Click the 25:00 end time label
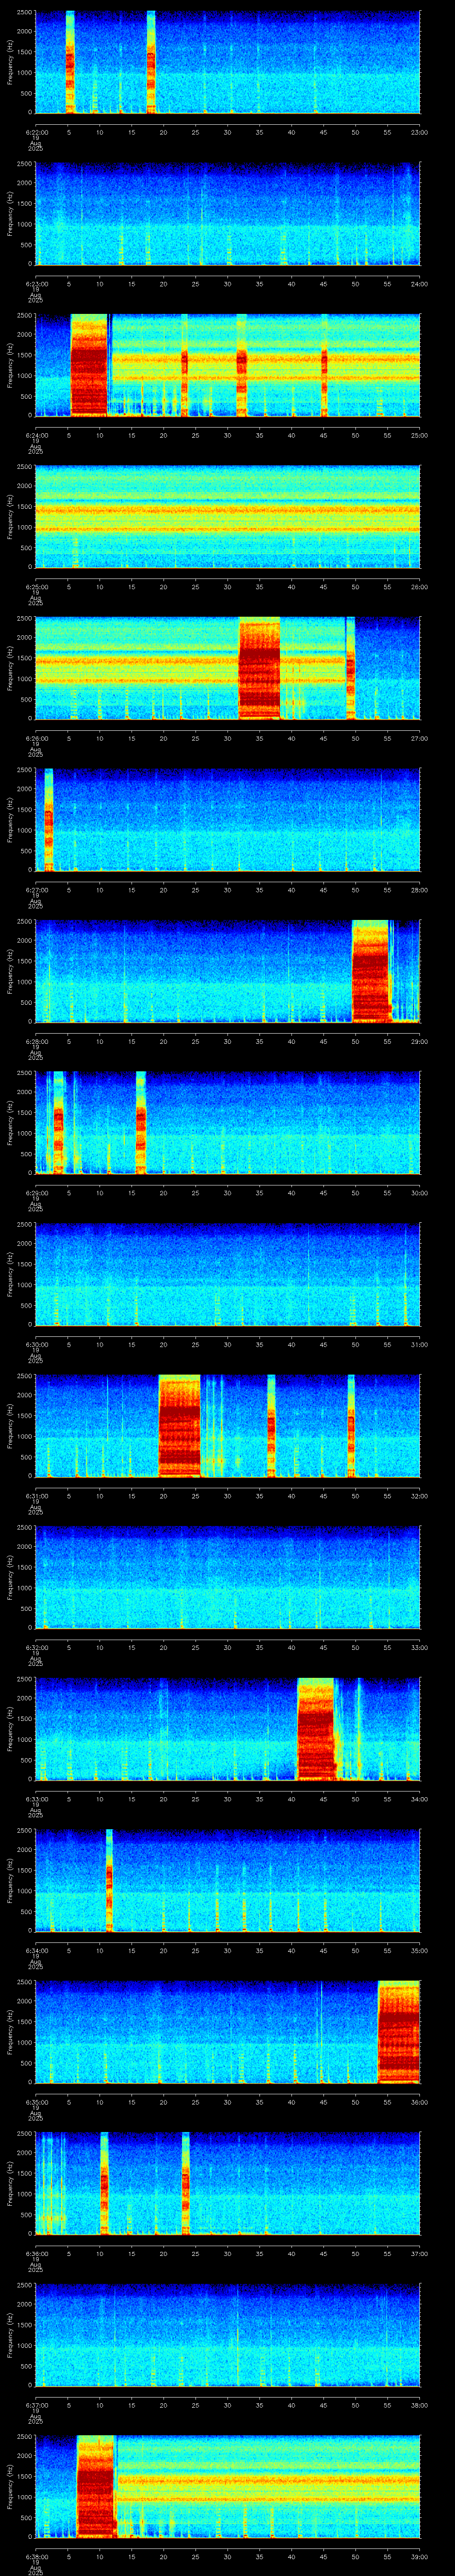 point(419,435)
